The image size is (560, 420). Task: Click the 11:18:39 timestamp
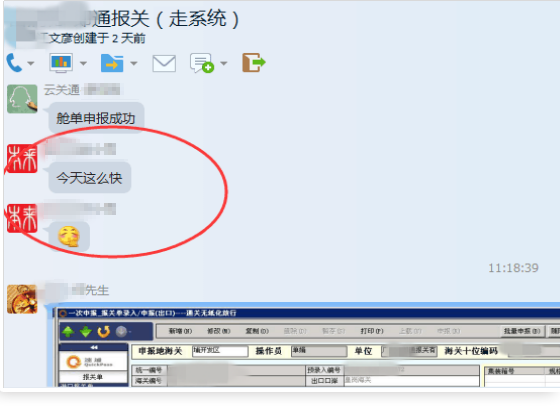click(513, 268)
